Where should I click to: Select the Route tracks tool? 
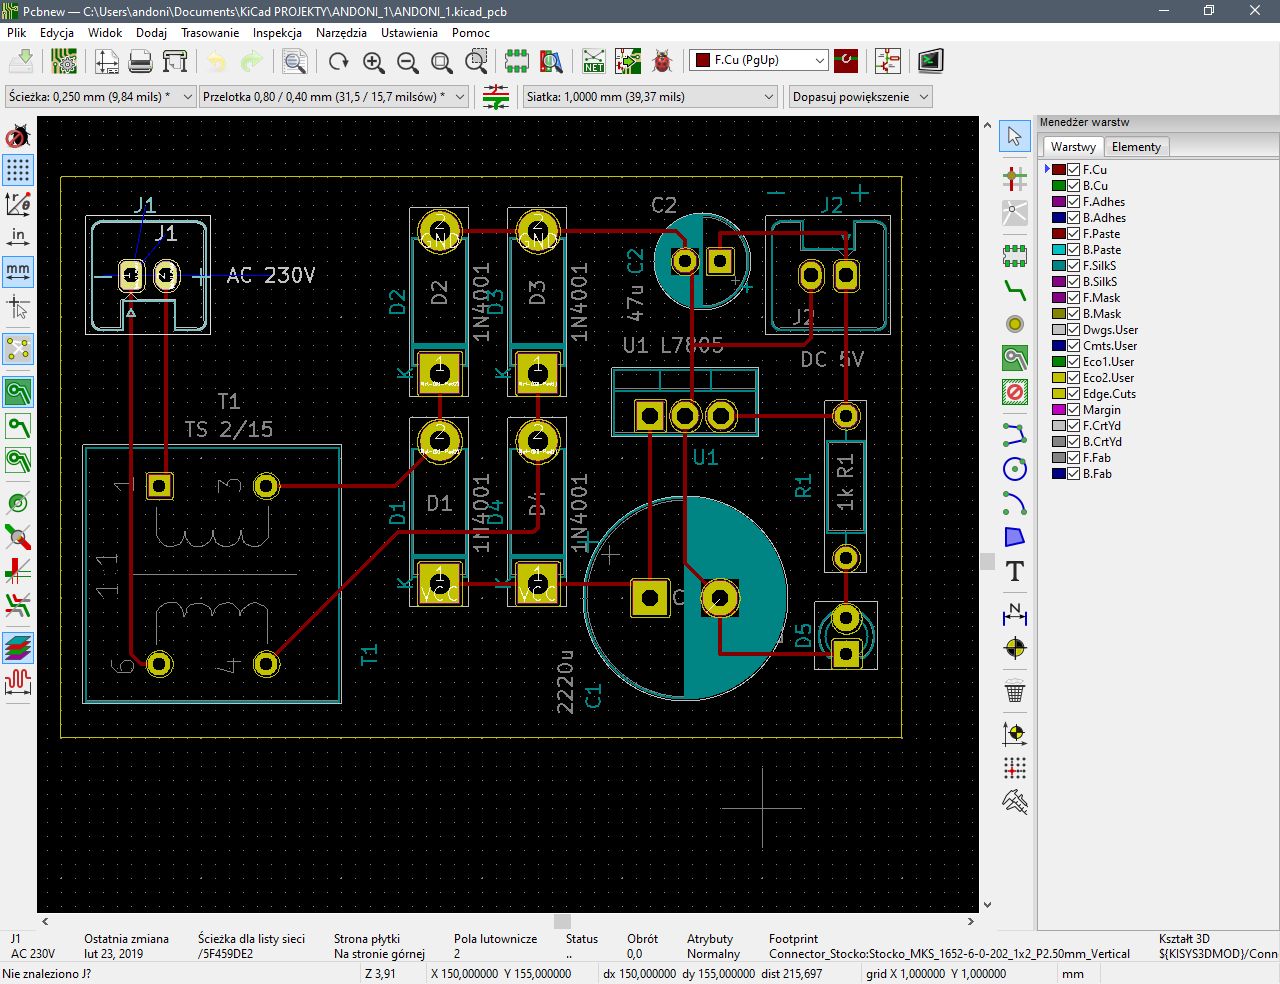[x=1015, y=290]
